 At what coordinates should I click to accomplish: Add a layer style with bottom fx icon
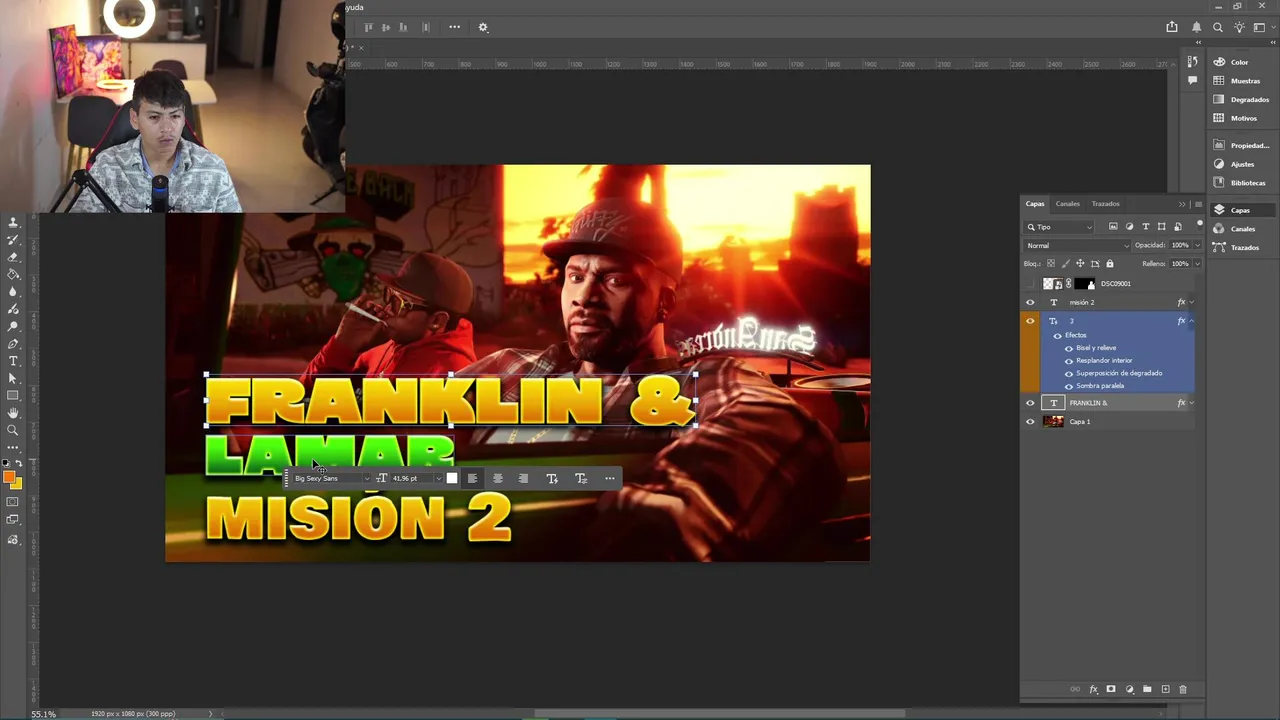pyautogui.click(x=1093, y=689)
